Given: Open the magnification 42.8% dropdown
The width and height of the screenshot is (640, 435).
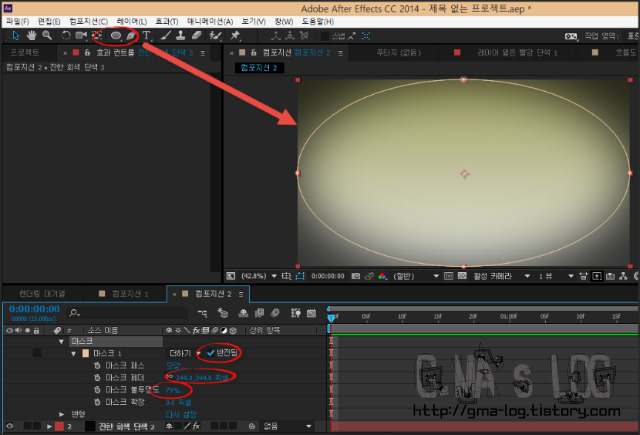Looking at the screenshot, I should 259,276.
